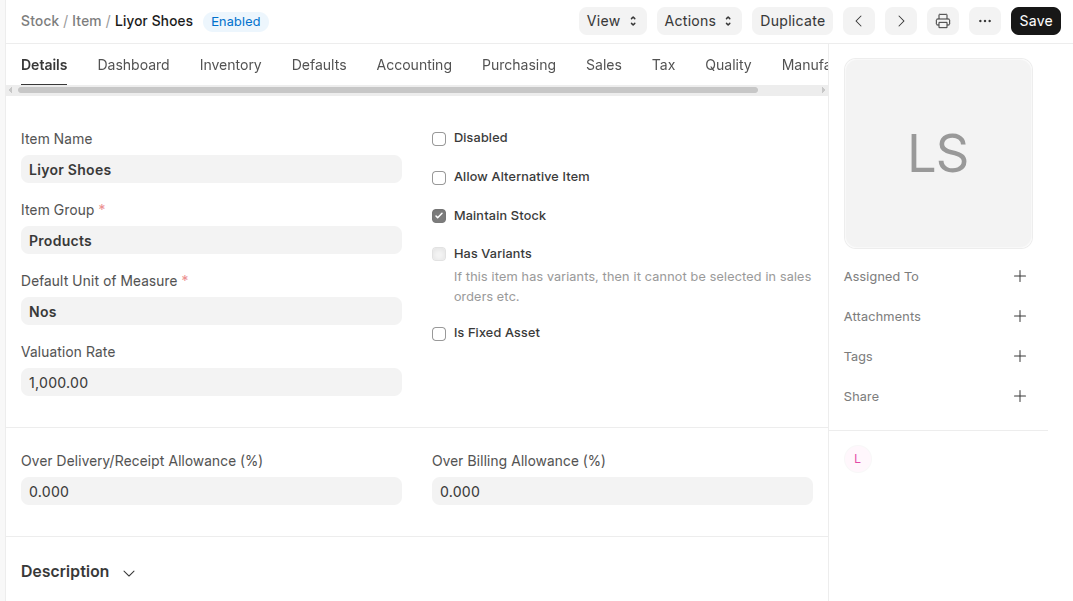Screen dimensions: 1073x601
Task: Click the Duplicate button
Action: (792, 21)
